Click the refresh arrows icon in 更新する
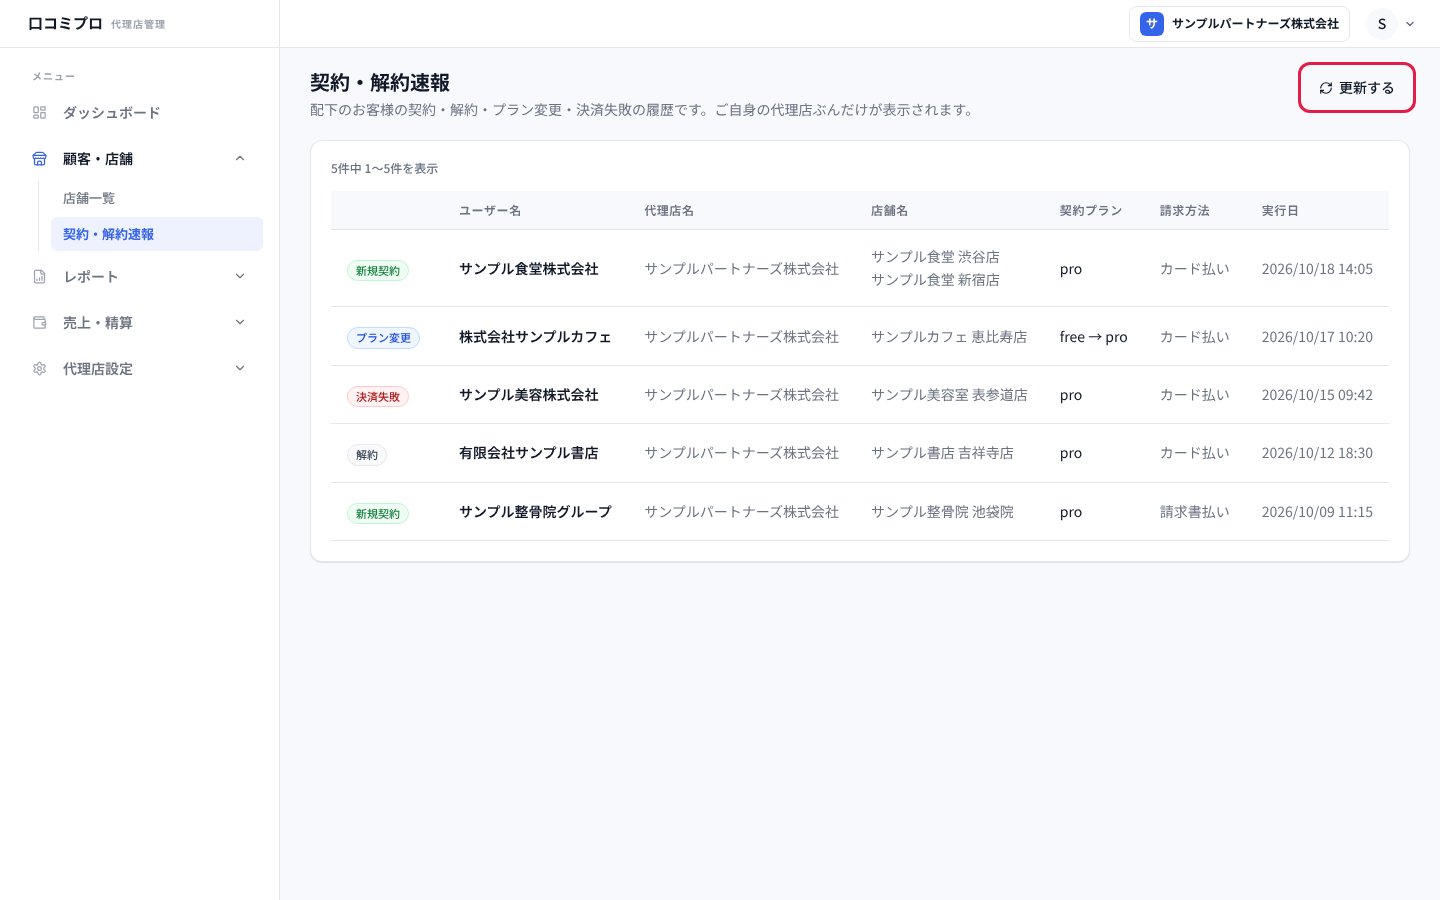 (x=1326, y=88)
